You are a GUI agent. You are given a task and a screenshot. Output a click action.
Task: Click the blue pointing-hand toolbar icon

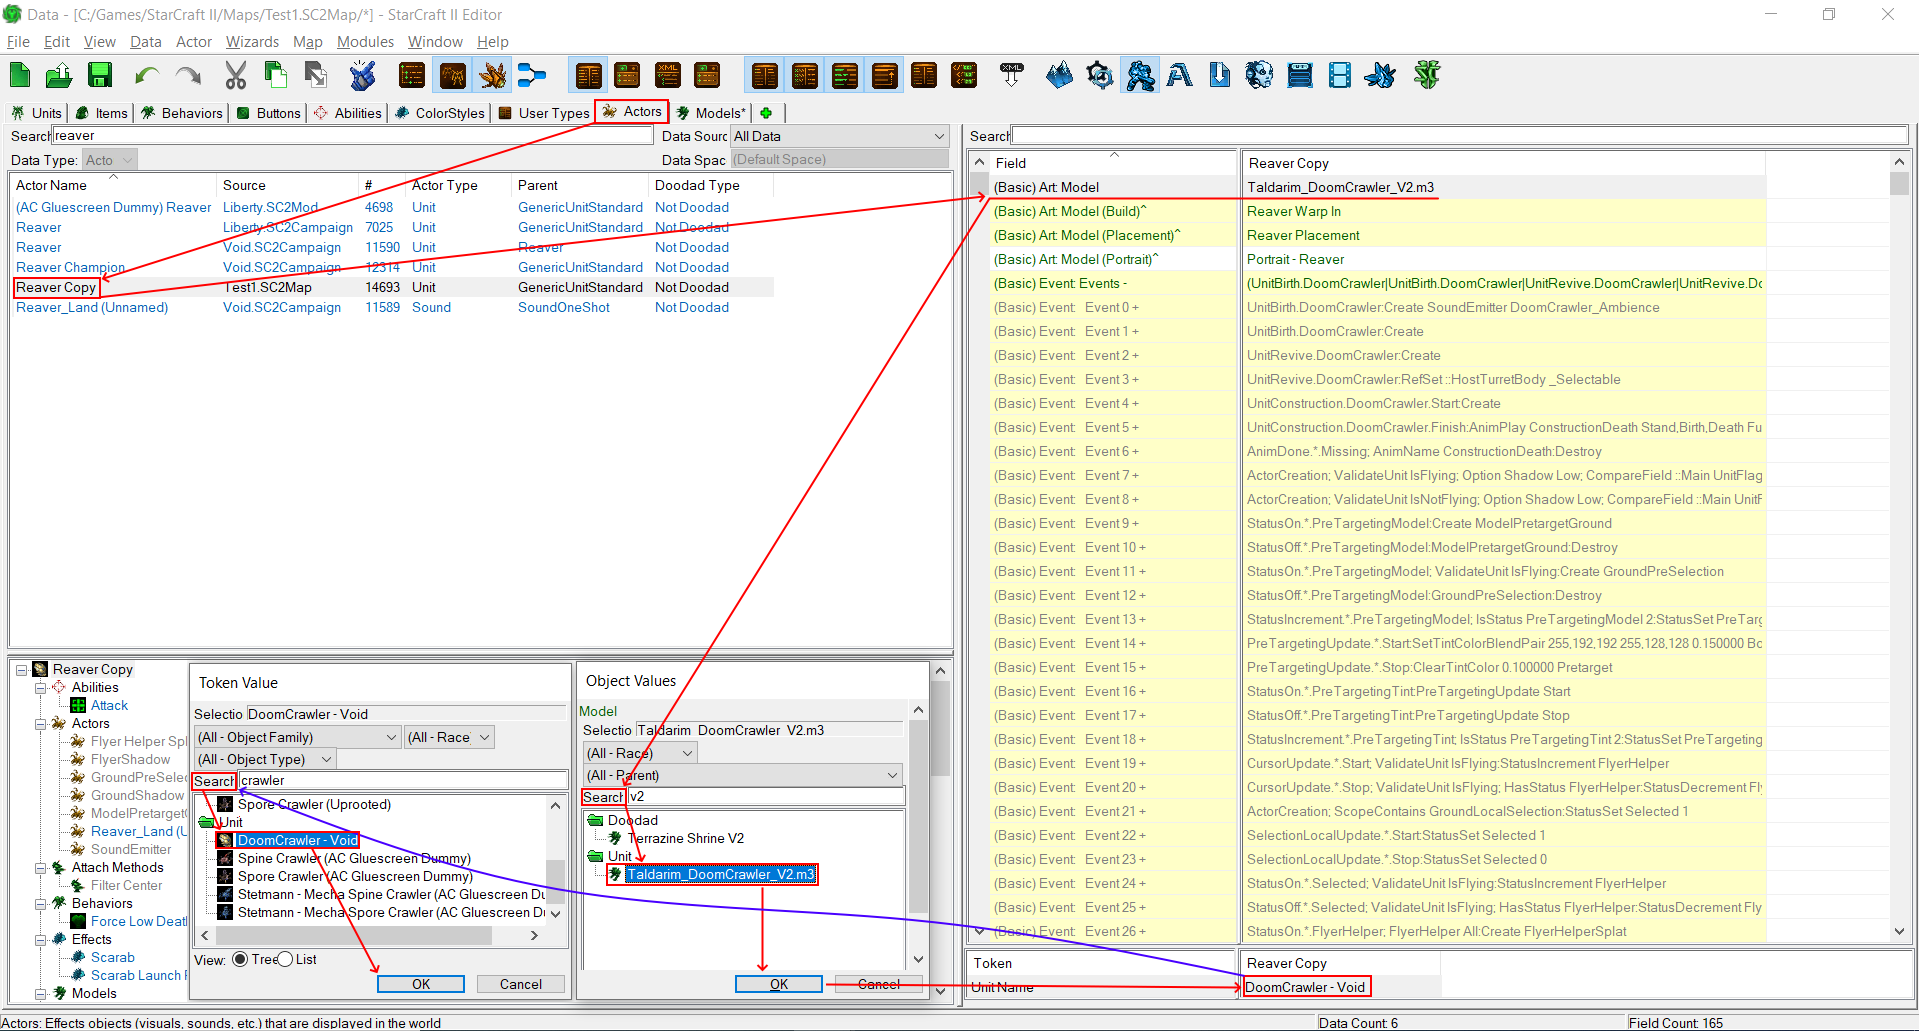[x=362, y=75]
